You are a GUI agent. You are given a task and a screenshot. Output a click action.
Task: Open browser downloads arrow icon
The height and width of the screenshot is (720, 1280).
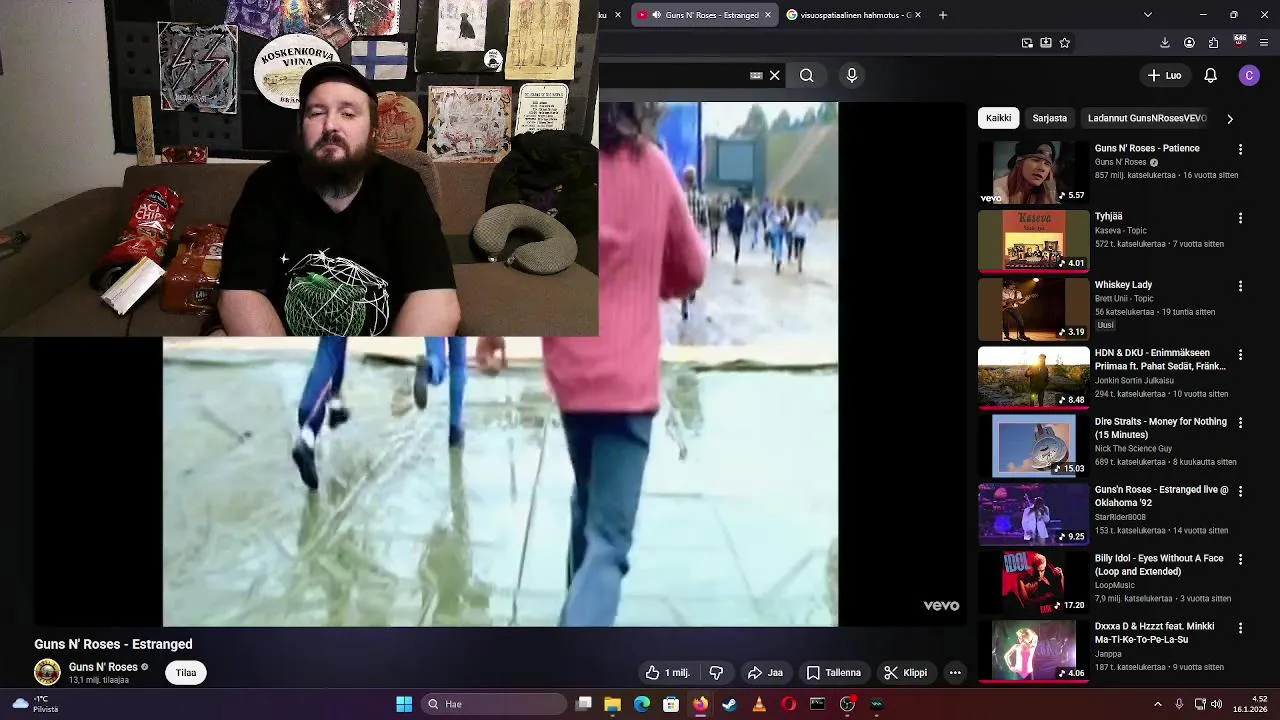(x=1165, y=43)
